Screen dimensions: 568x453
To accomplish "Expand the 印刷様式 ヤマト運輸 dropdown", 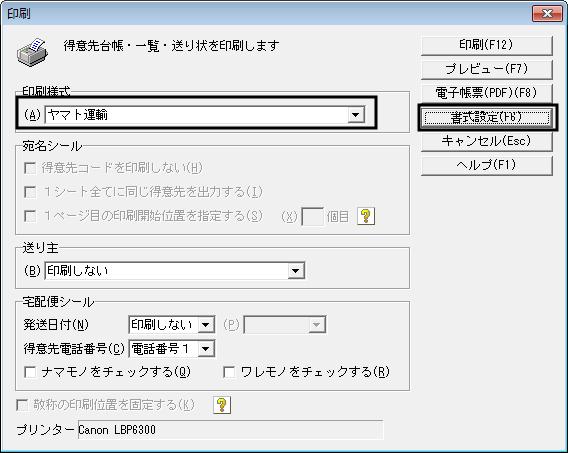I will 355,115.
